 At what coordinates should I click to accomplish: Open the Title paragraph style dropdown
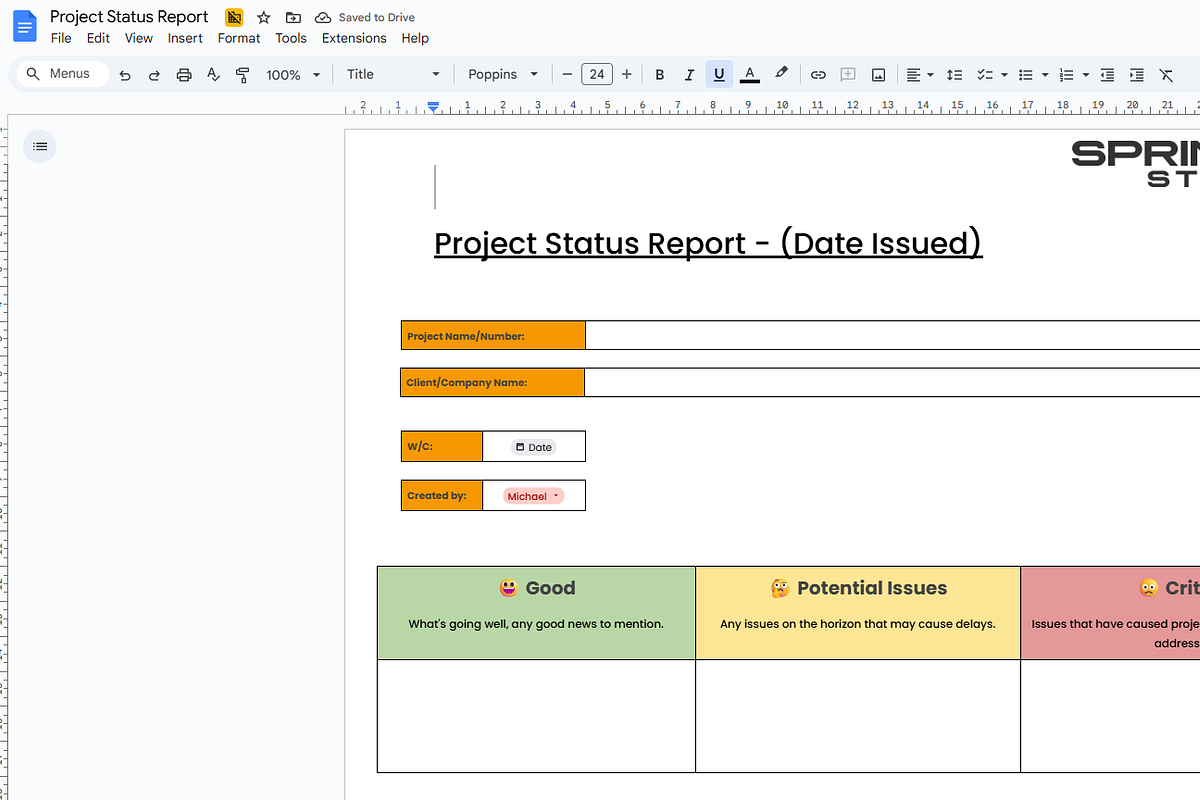coord(393,75)
